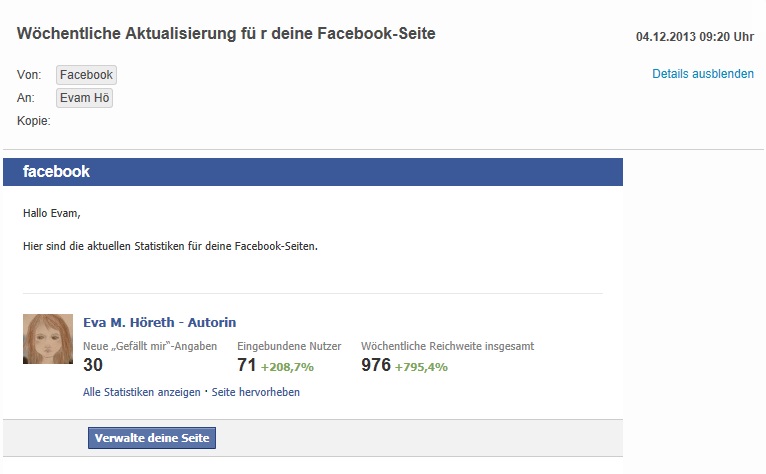Viewport: 766px width, 474px height.
Task: Hide message details via Details ausblenden
Action: (702, 74)
